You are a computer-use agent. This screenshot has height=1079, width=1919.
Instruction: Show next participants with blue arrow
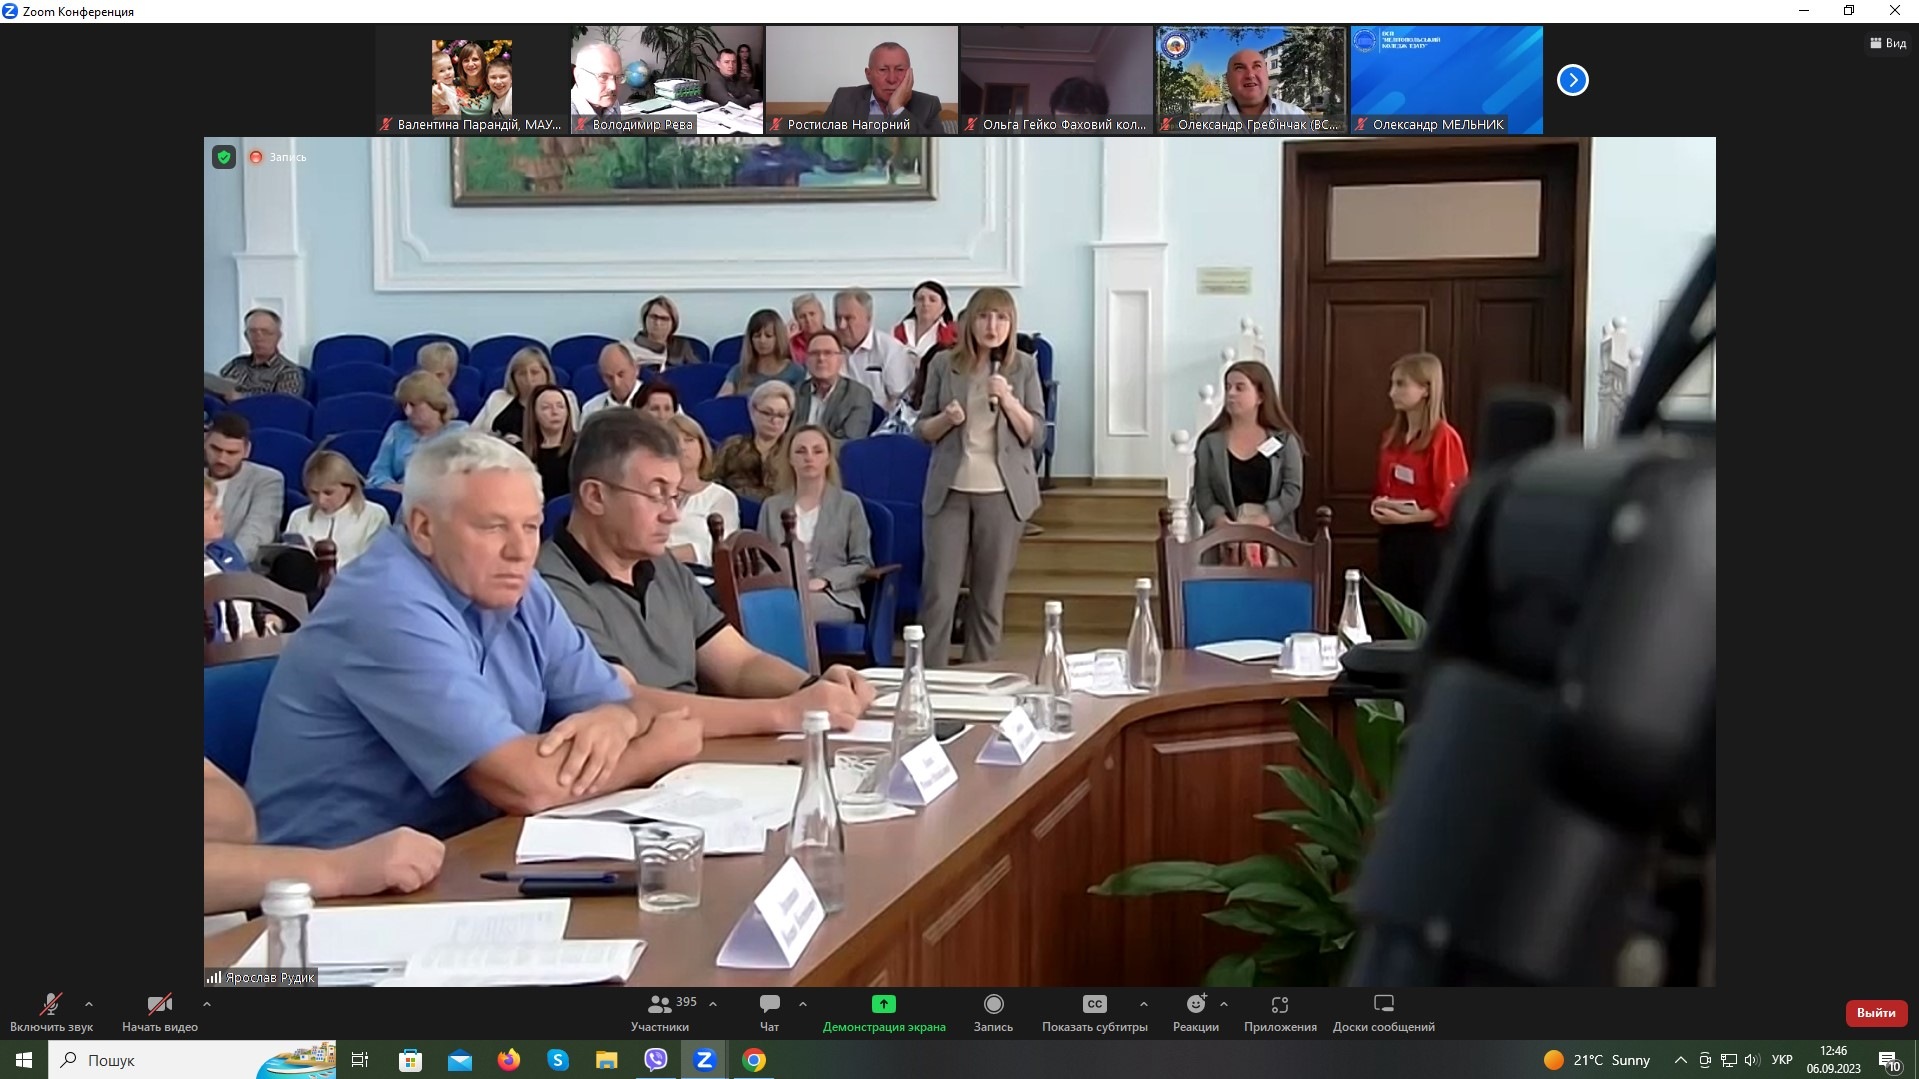coord(1572,80)
